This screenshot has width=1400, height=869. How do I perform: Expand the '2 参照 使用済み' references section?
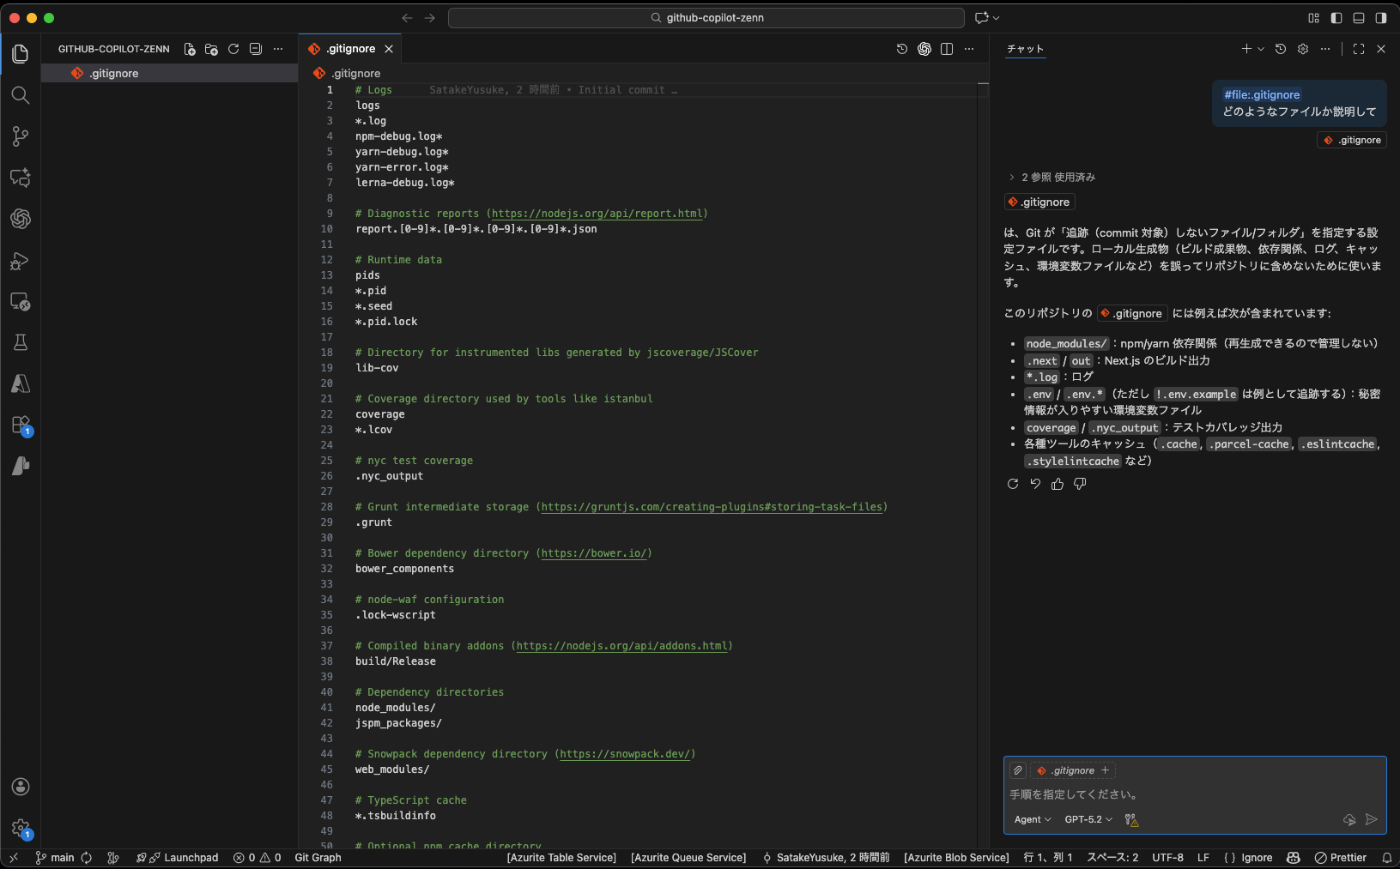click(x=1051, y=177)
